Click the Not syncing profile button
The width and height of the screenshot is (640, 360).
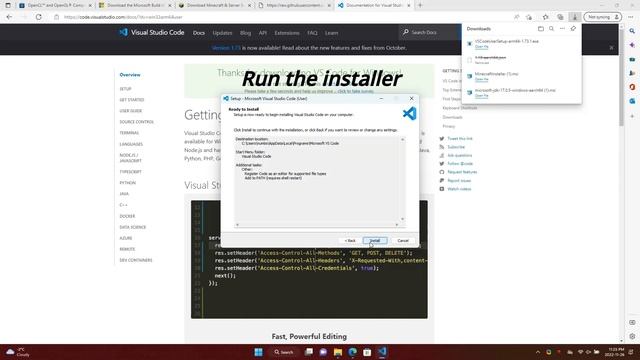coord(603,17)
